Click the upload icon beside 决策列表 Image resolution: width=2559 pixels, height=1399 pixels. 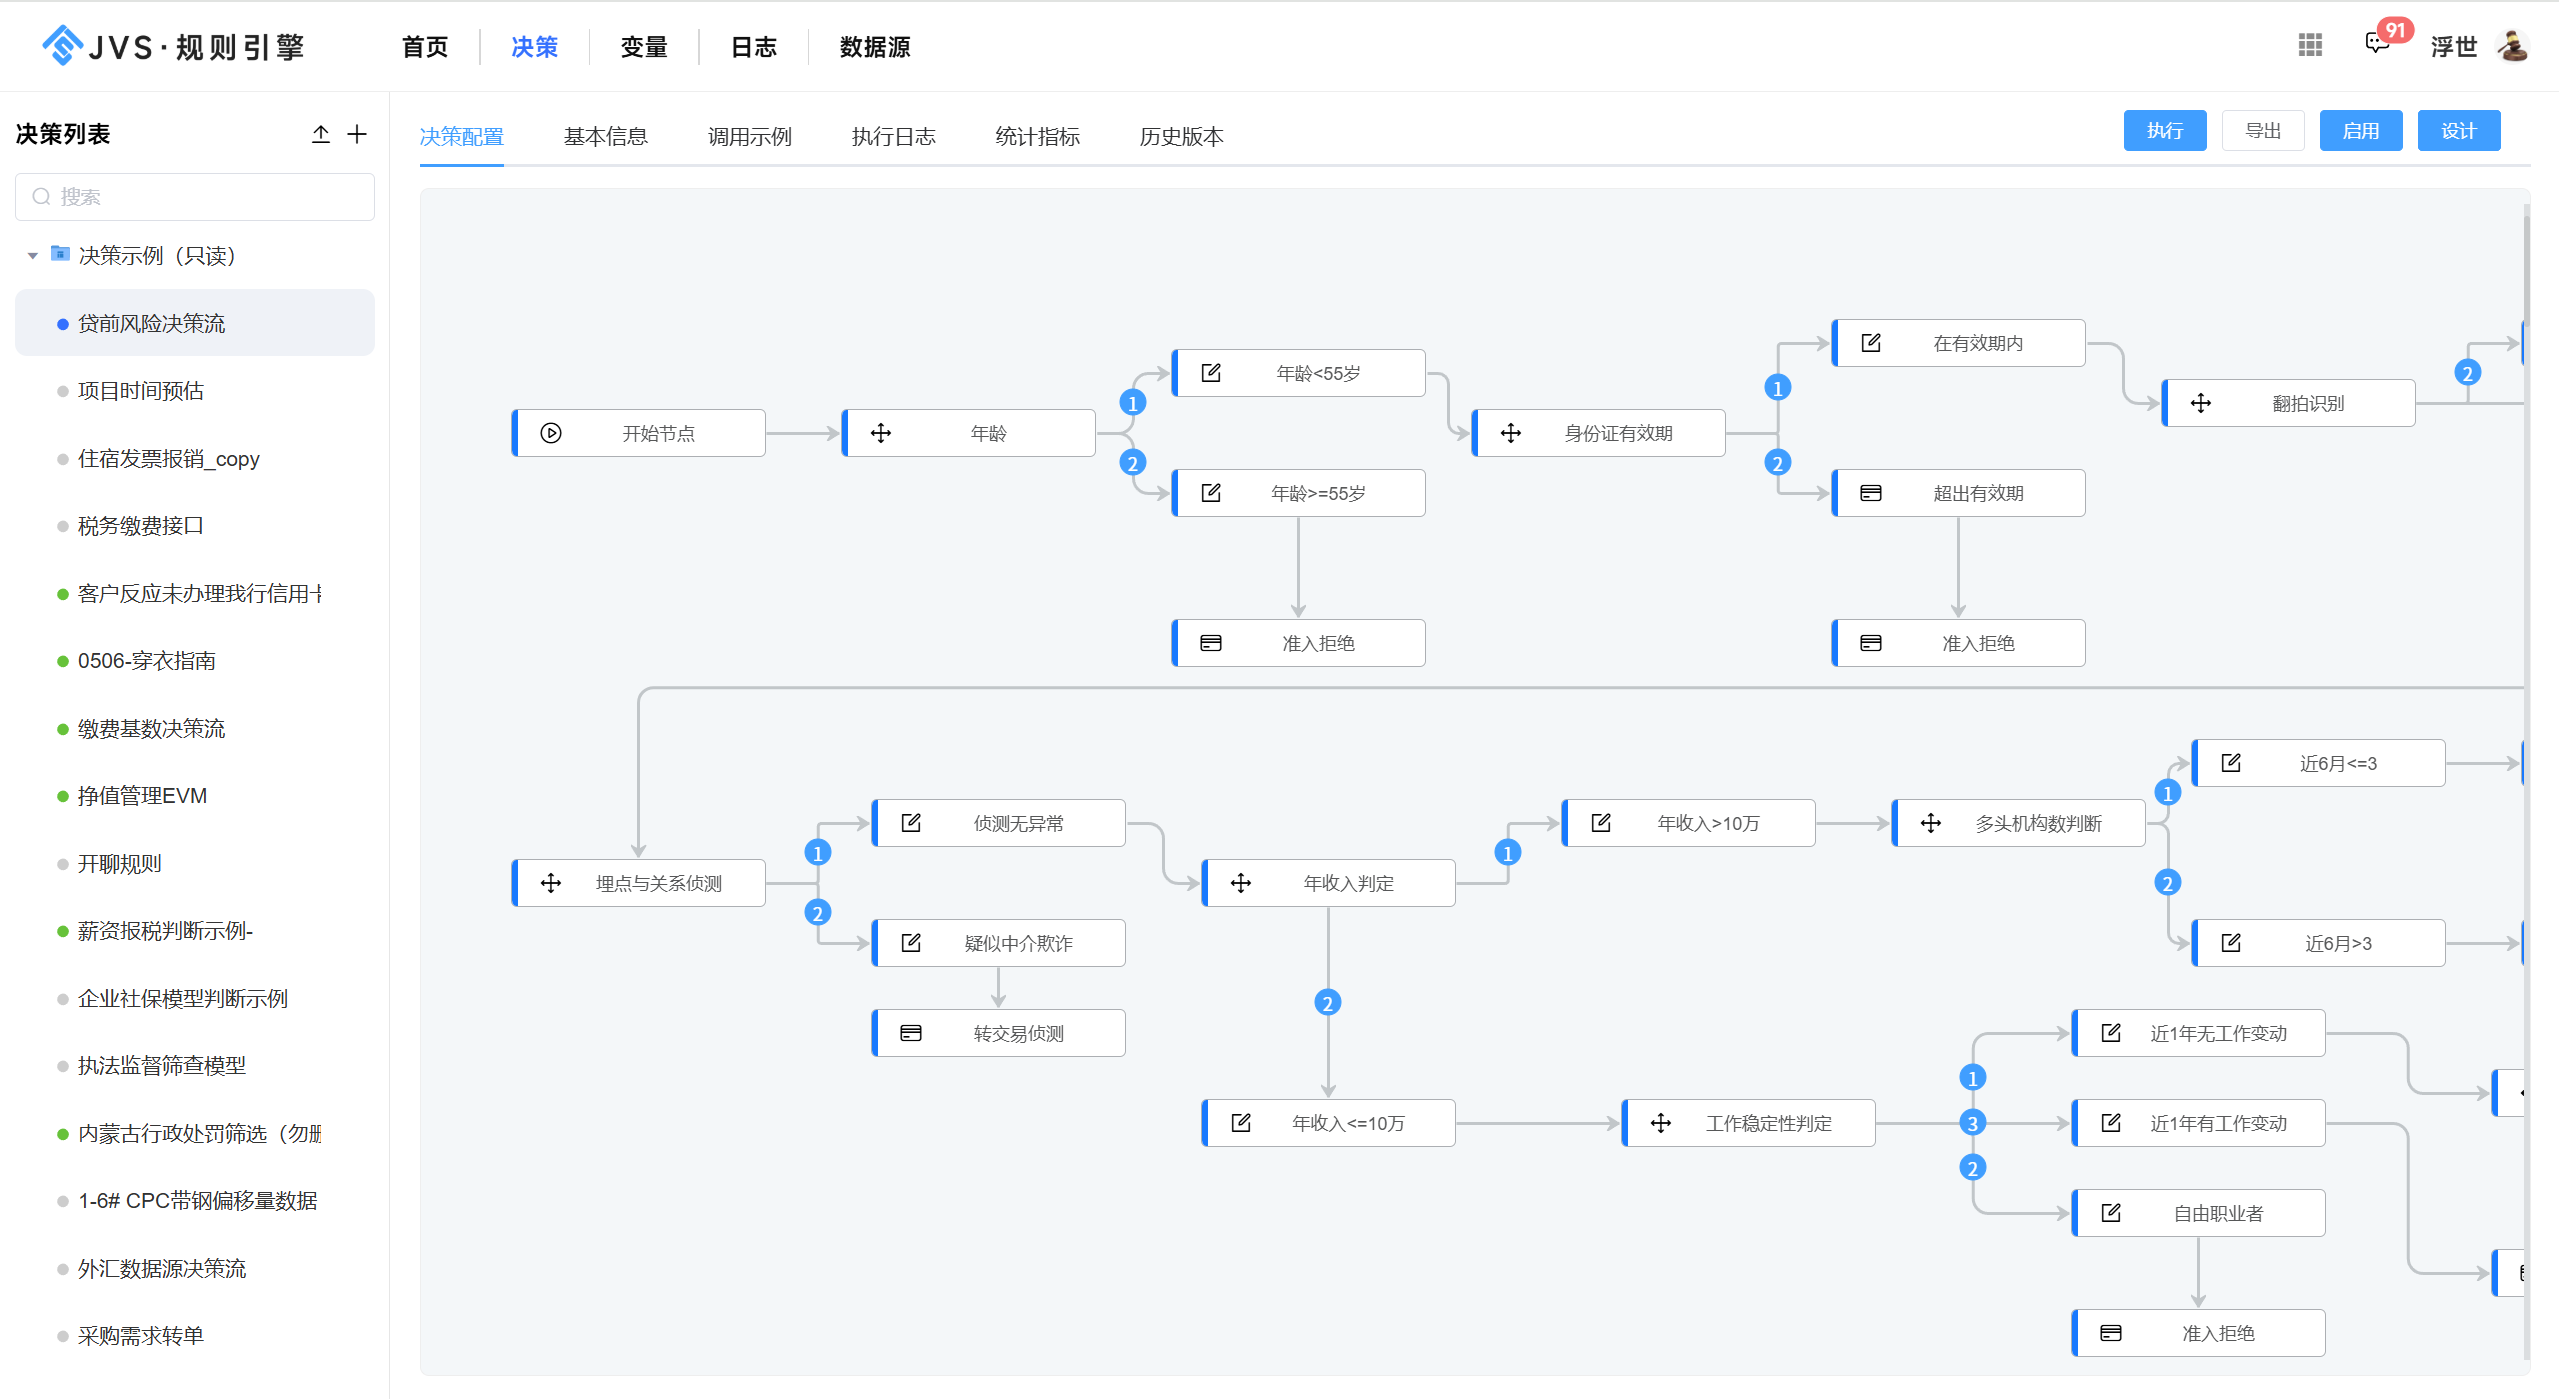[x=320, y=134]
